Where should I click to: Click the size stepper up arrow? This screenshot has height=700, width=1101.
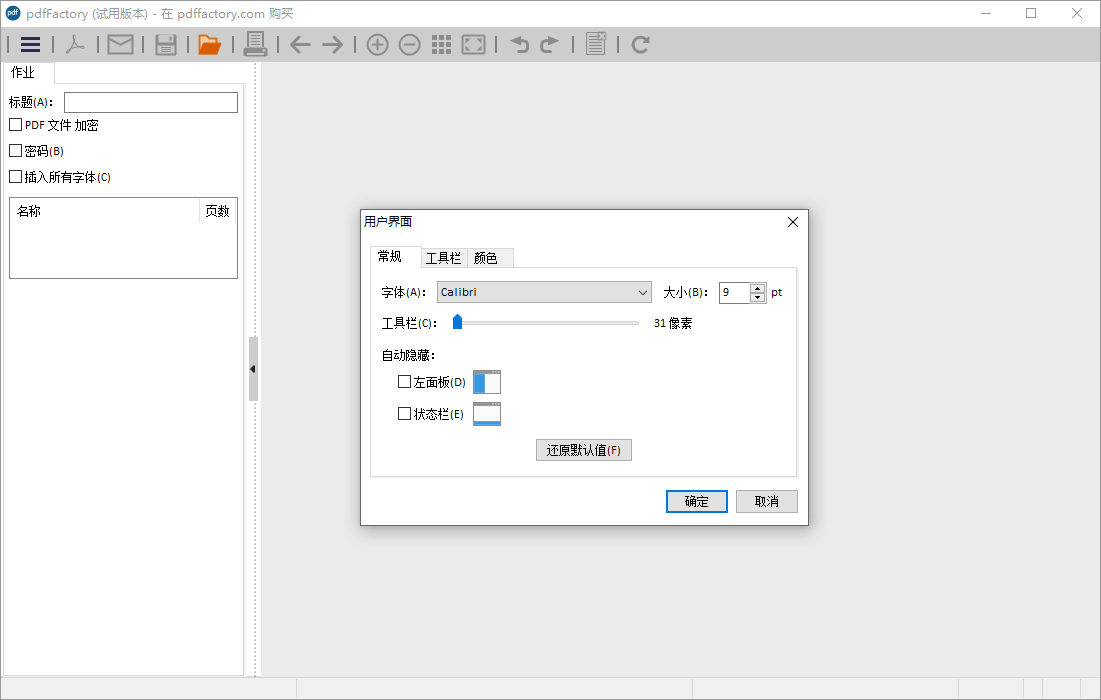tap(757, 287)
